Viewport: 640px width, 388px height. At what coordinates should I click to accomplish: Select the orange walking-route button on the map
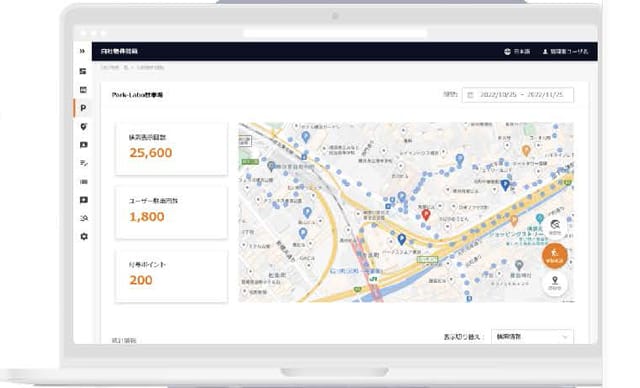pyautogui.click(x=555, y=255)
